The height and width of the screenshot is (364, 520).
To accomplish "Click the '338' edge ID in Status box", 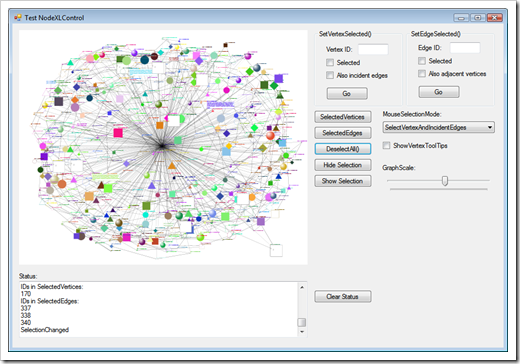I will coord(26,315).
